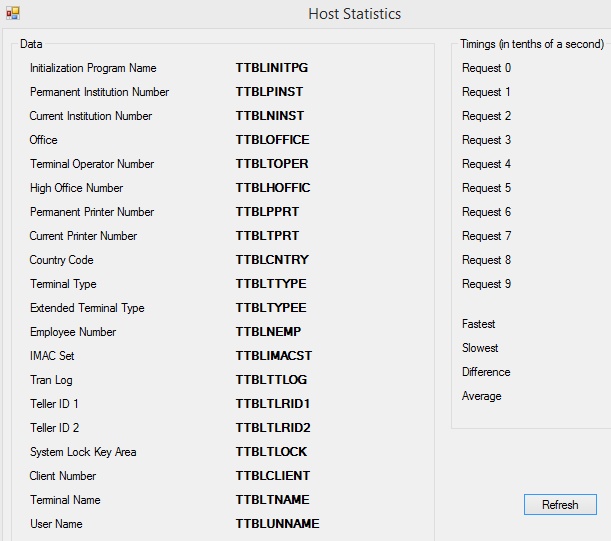611x541 pixels.
Task: Click the Average timing label
Action: [482, 396]
